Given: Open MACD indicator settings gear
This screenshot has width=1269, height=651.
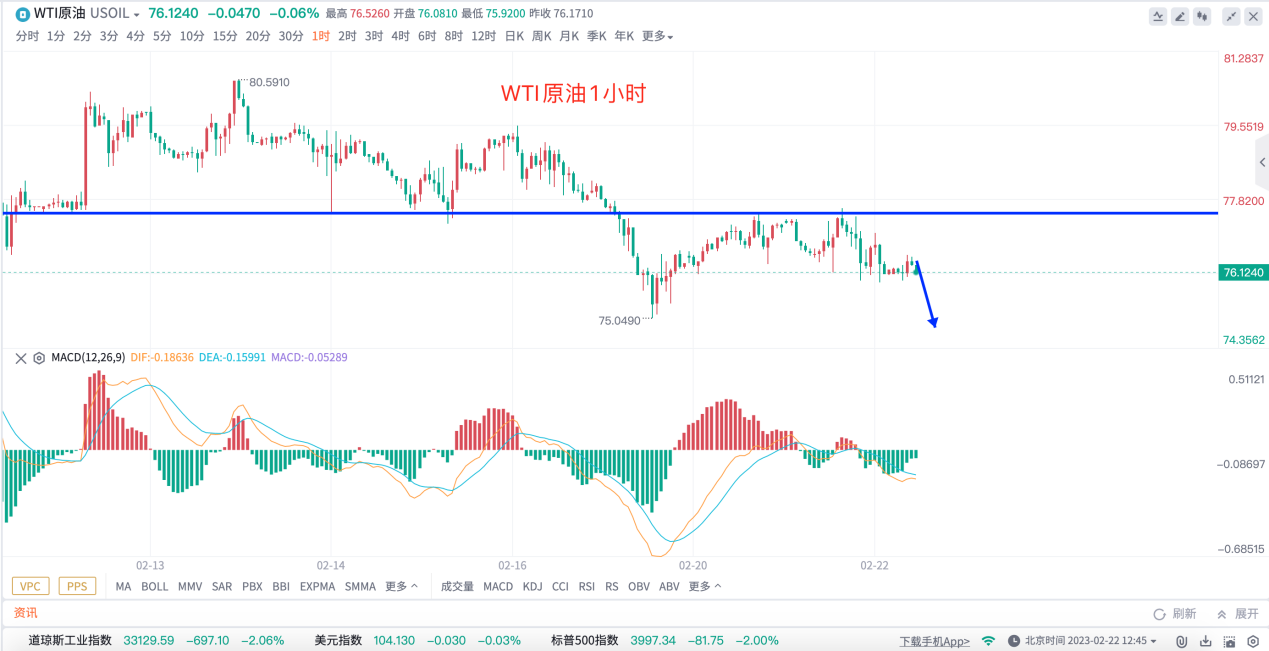Looking at the screenshot, I should click(39, 357).
